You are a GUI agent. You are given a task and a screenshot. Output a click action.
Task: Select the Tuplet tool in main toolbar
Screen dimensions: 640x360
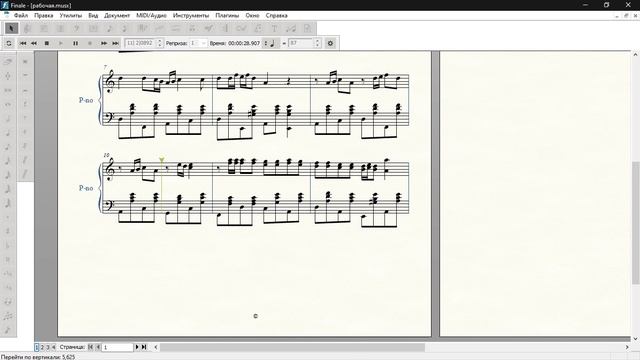[x=159, y=28]
